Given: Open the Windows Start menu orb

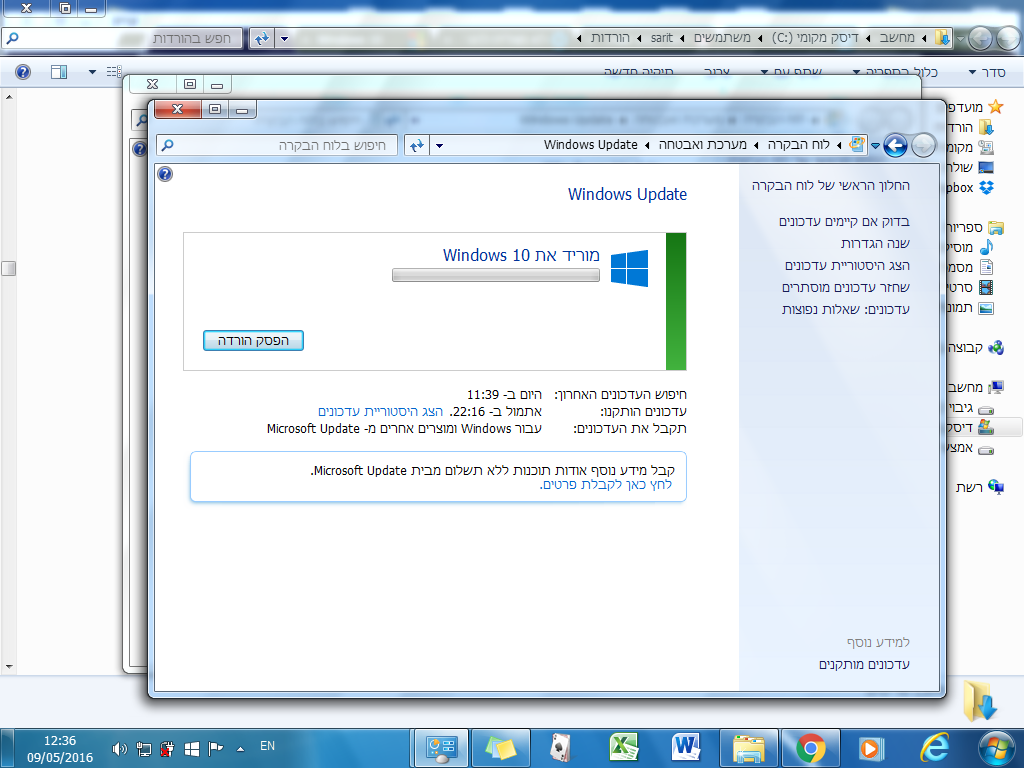Looking at the screenshot, I should 997,748.
